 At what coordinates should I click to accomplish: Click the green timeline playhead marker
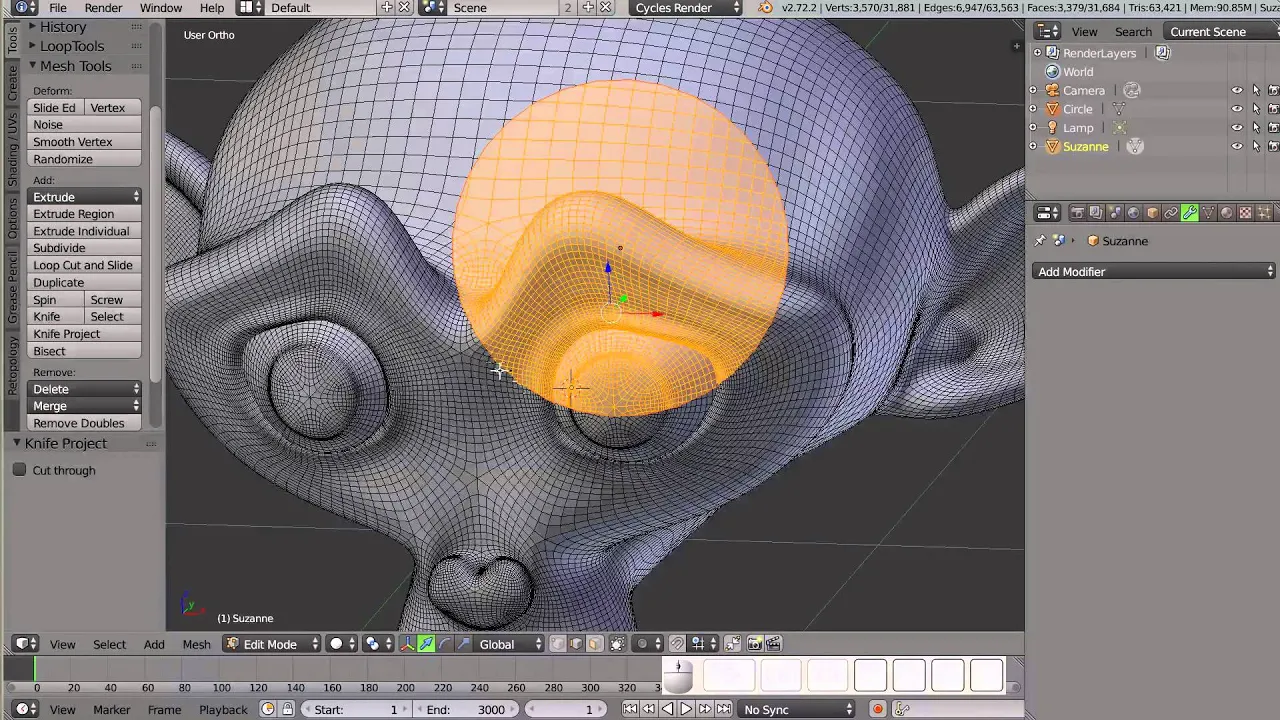pos(35,667)
